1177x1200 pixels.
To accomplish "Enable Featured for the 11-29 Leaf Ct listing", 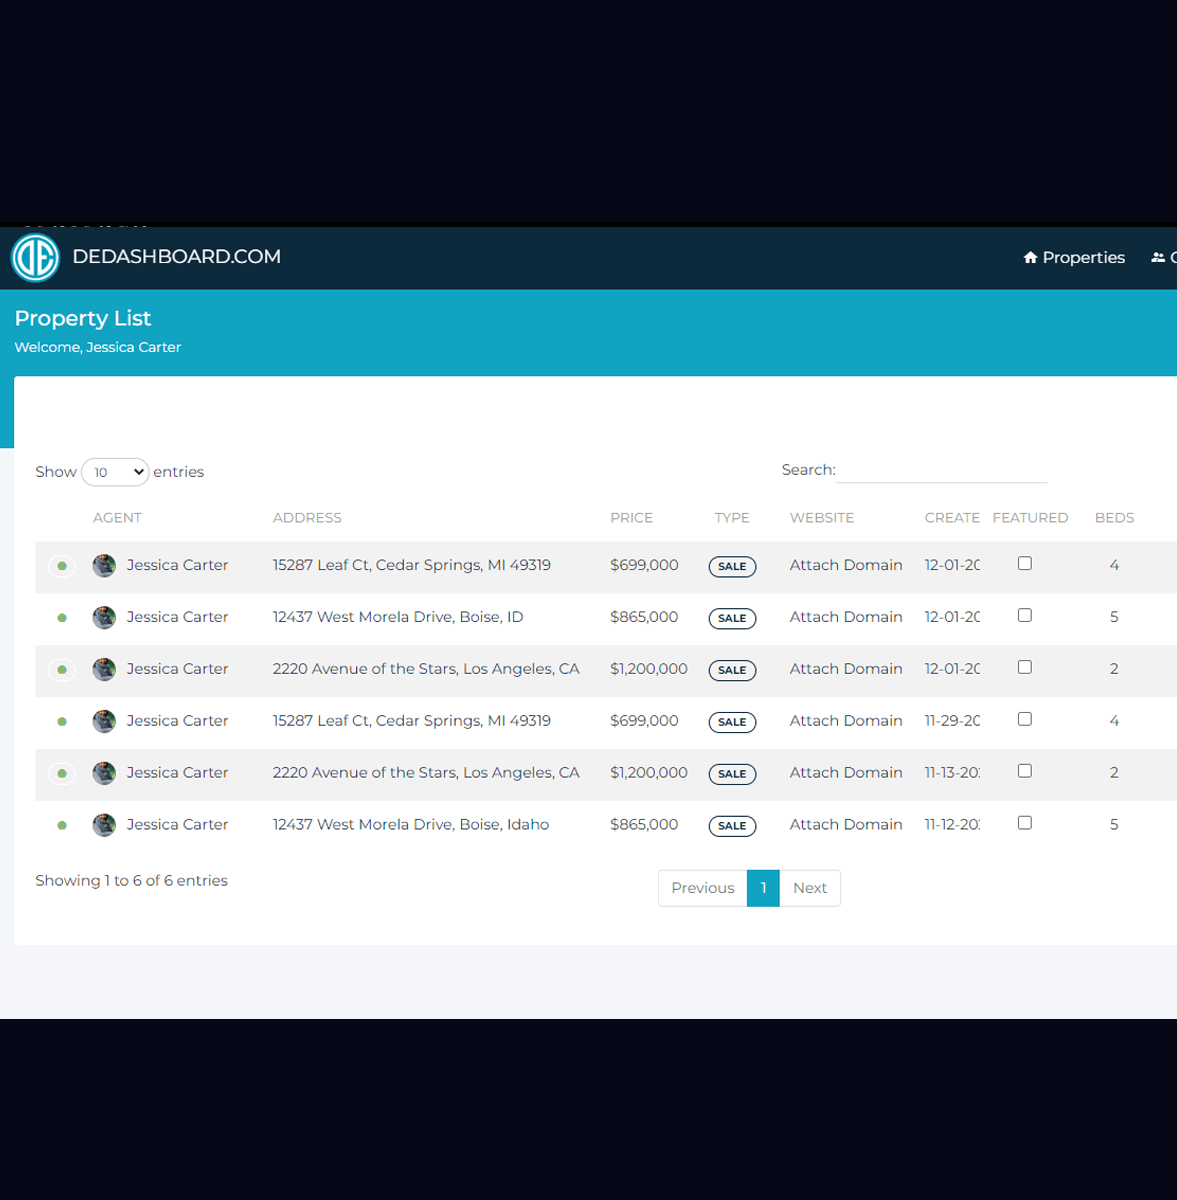I will (1024, 720).
